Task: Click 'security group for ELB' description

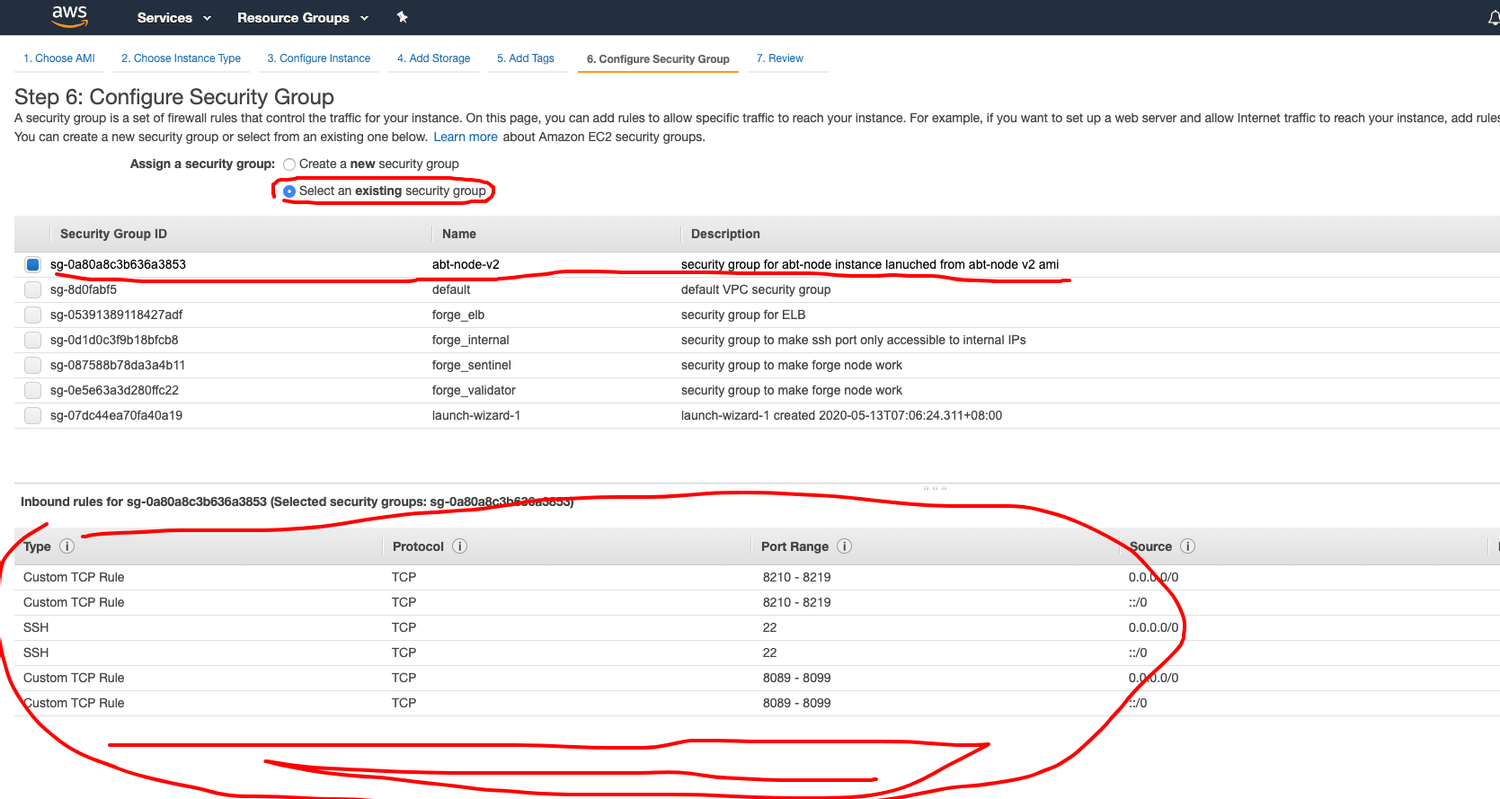Action: (745, 315)
